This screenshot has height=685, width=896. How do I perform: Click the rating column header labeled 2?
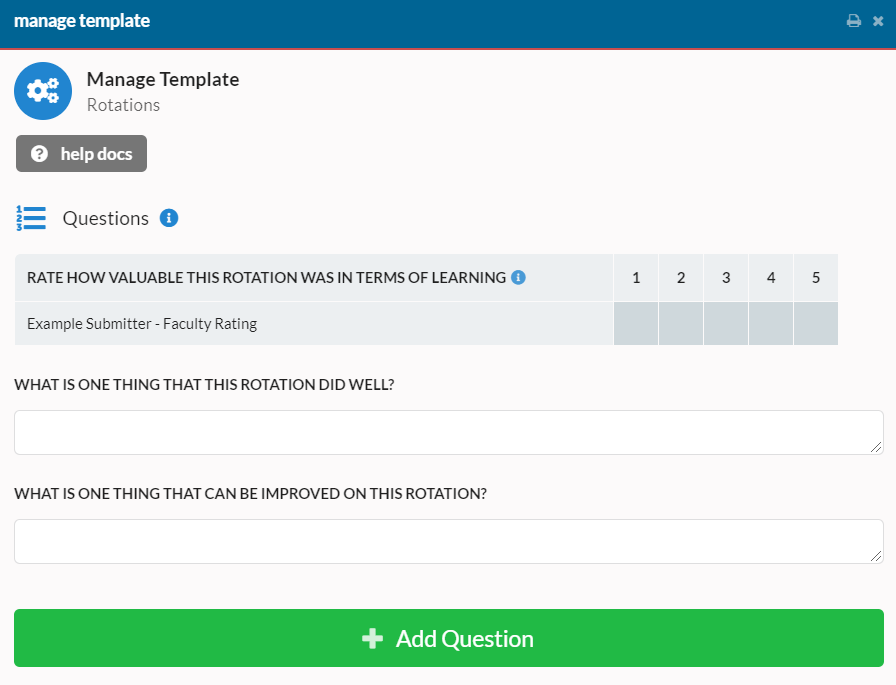pyautogui.click(x=681, y=277)
